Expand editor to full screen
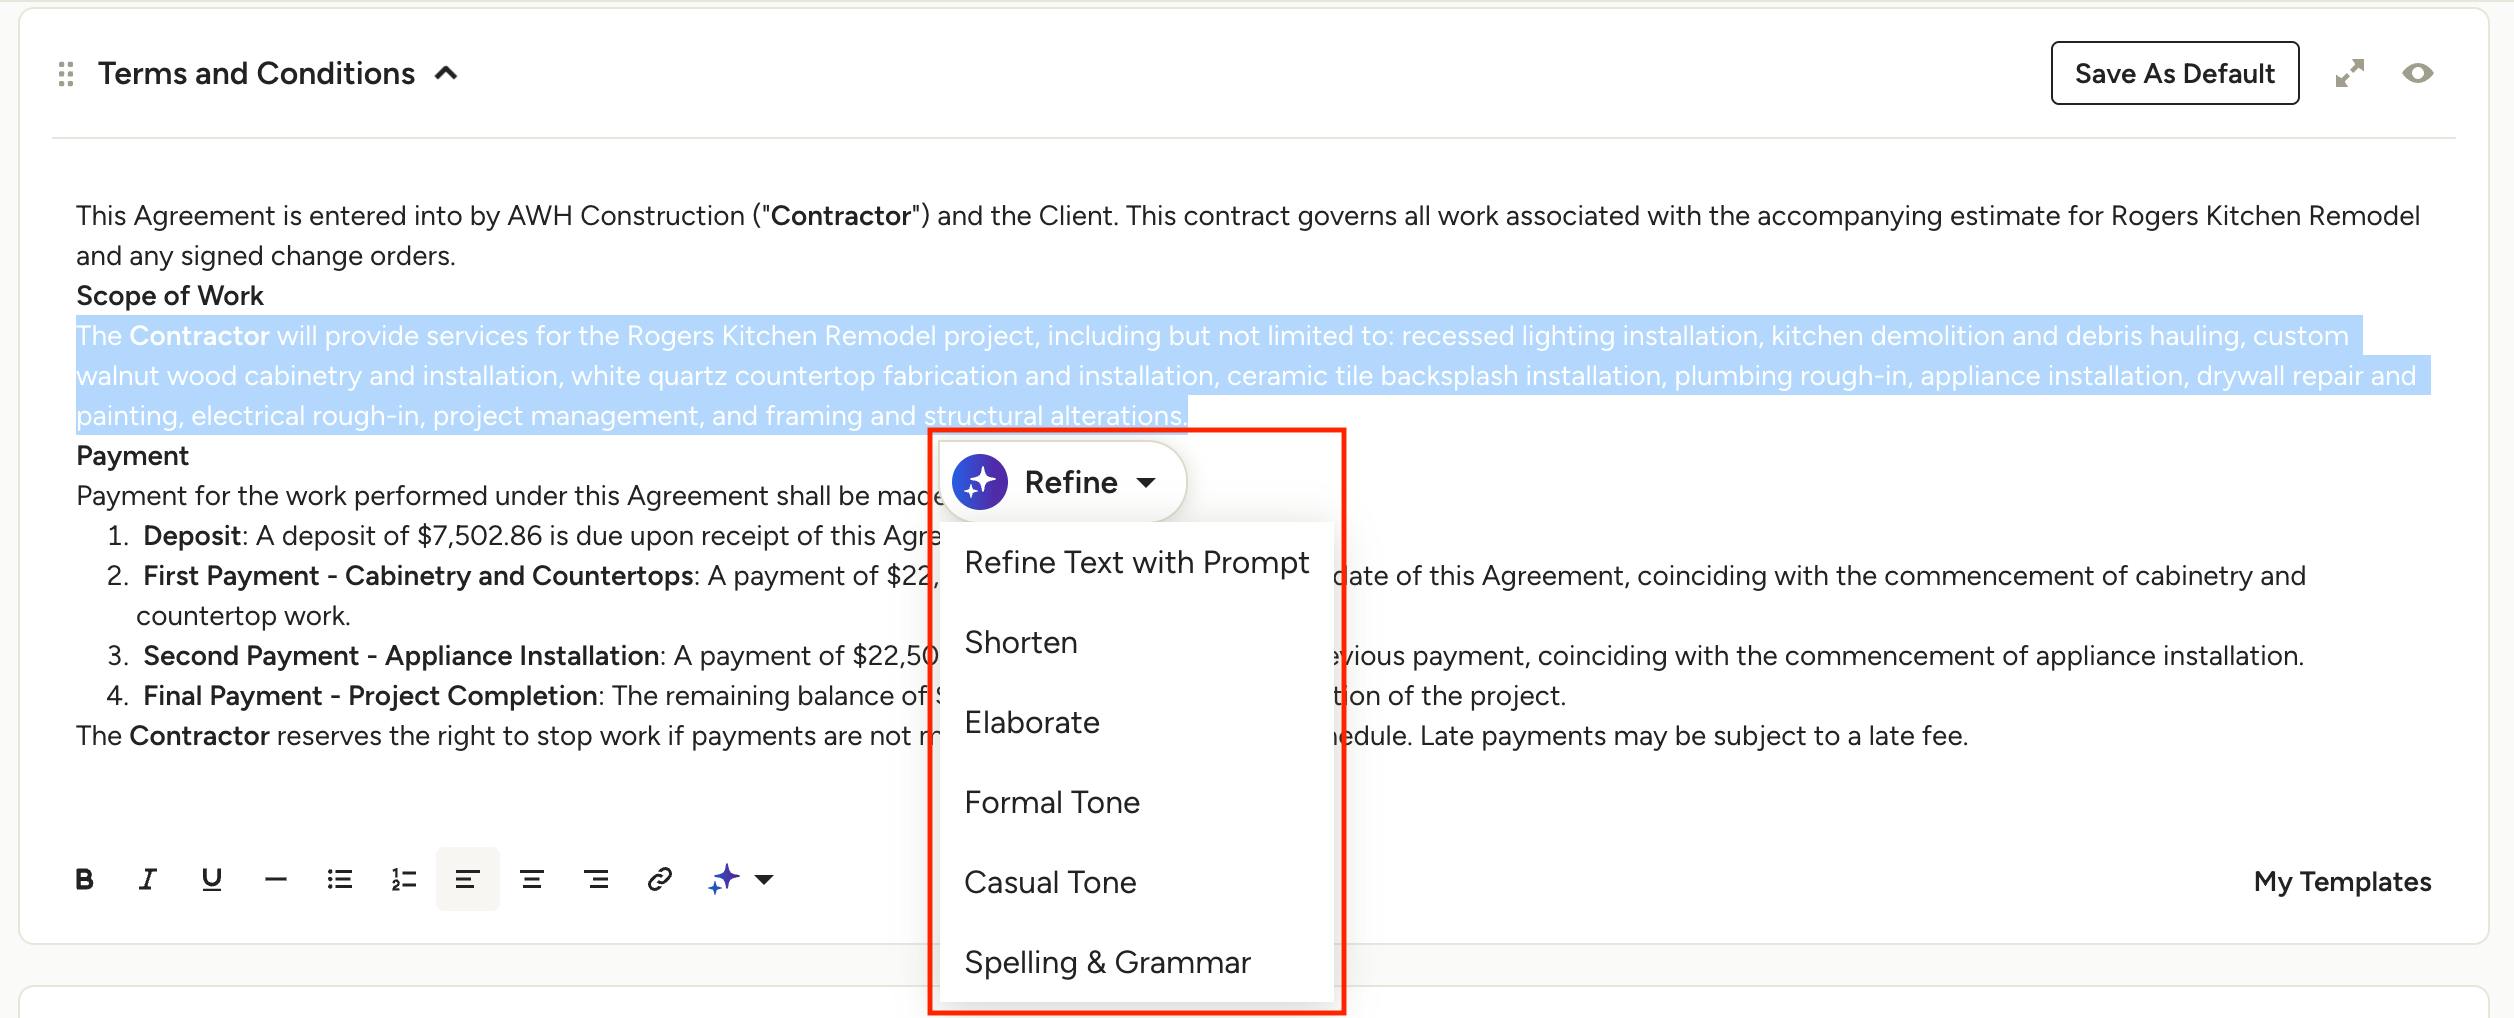2514x1018 pixels. pyautogui.click(x=2350, y=73)
